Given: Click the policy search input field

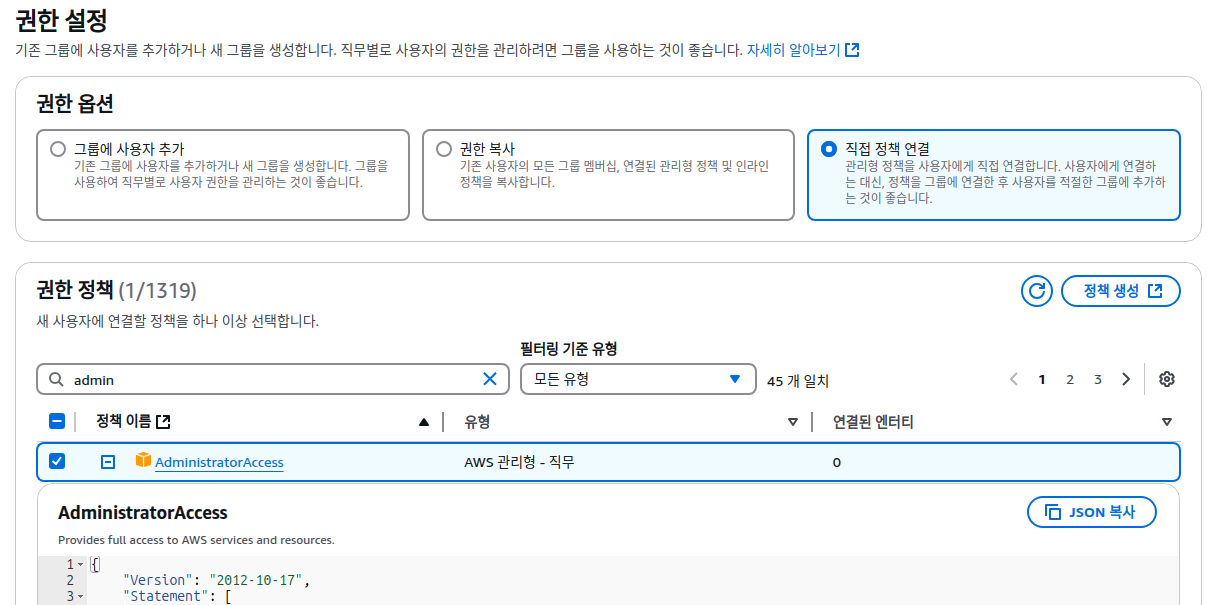Looking at the screenshot, I should coord(273,379).
